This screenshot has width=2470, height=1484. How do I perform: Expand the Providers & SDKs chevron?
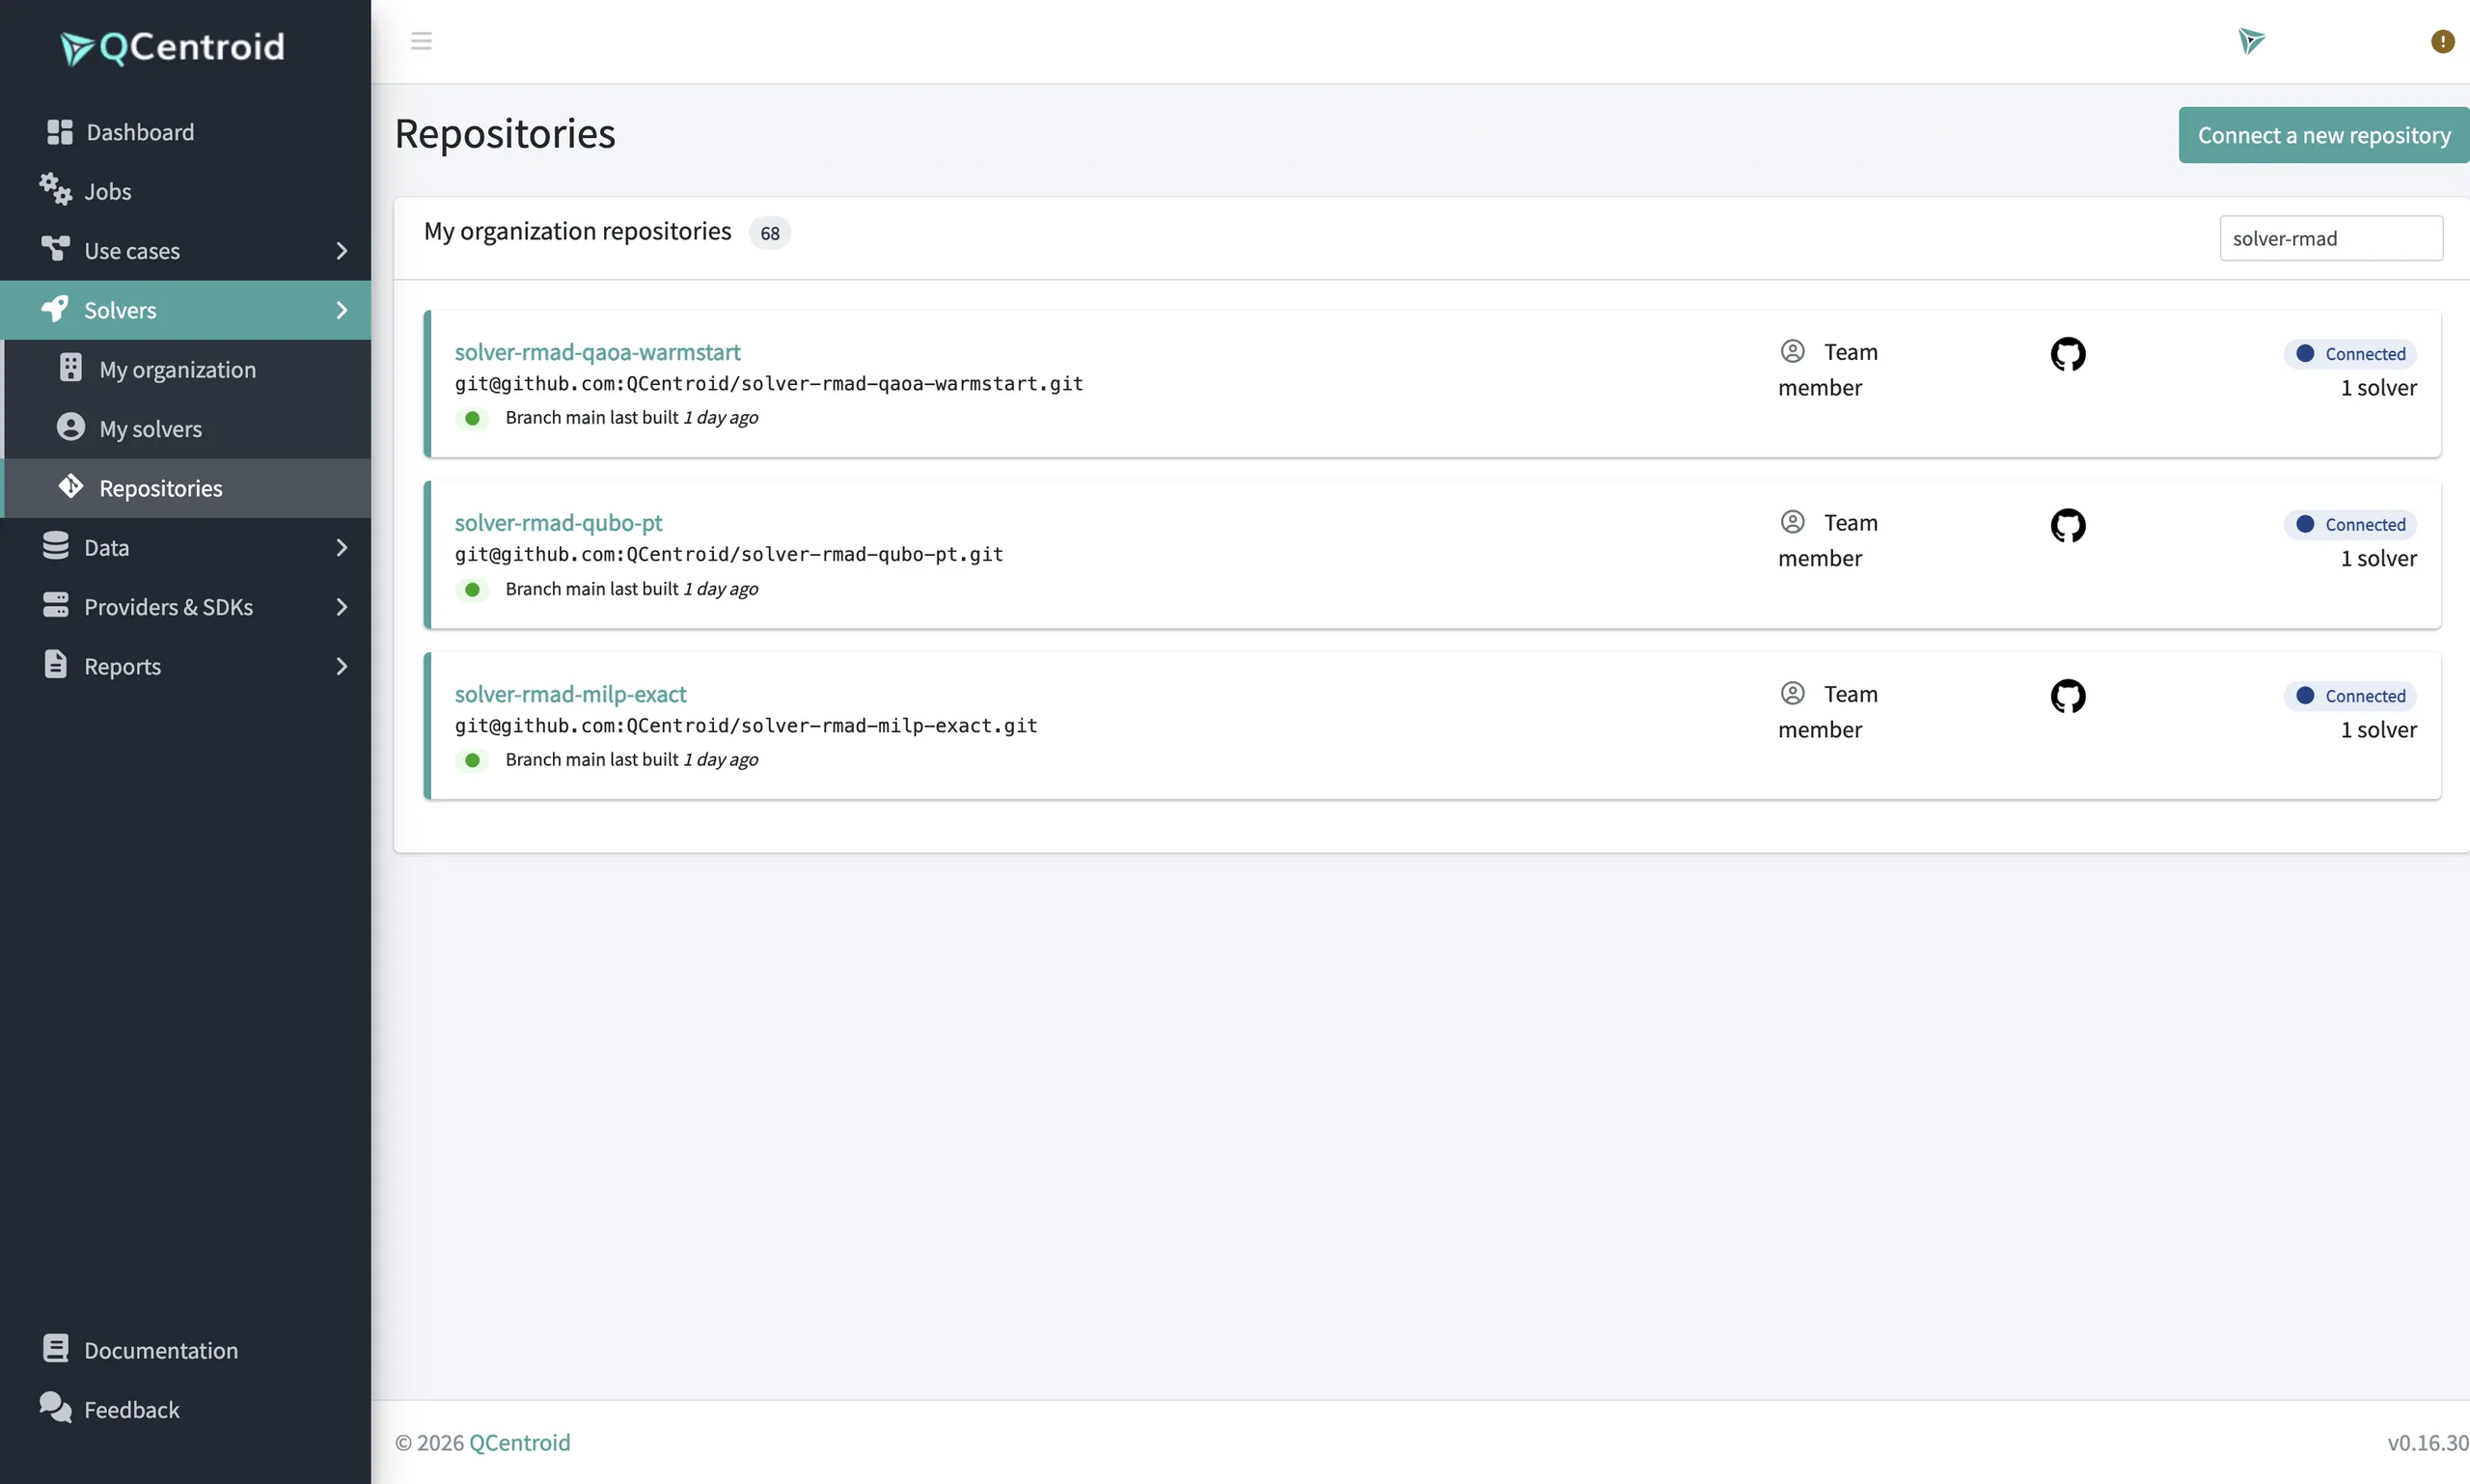(342, 607)
